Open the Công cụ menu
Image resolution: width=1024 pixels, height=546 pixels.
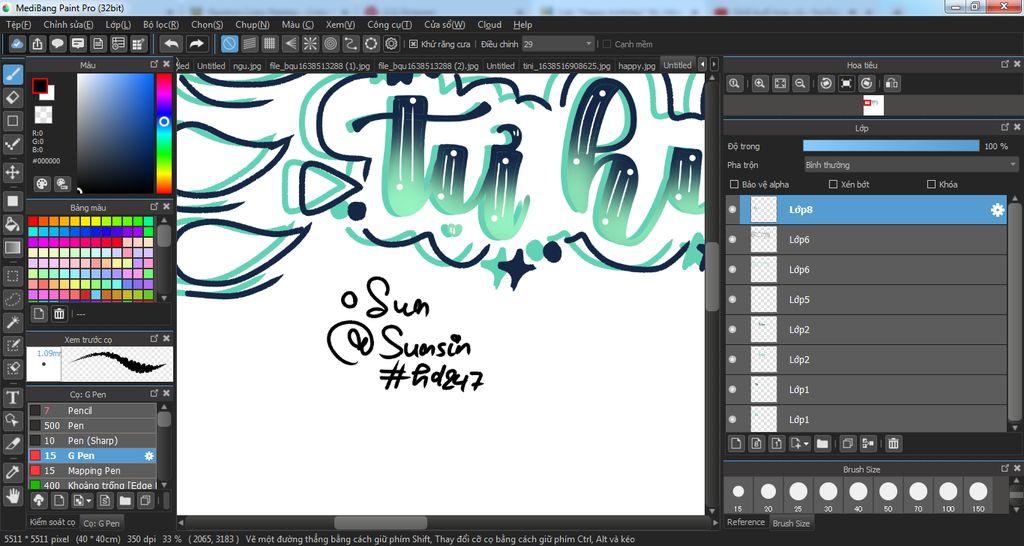tap(389, 24)
